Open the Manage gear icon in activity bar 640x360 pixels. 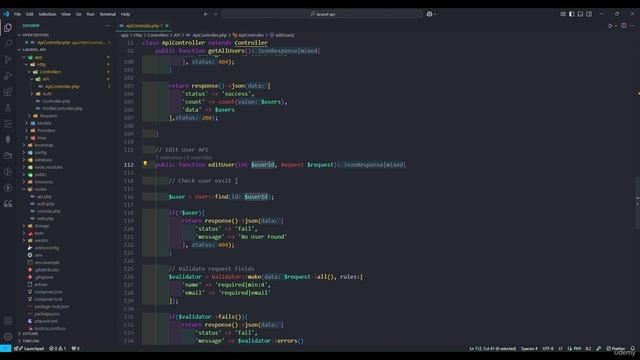point(8,337)
